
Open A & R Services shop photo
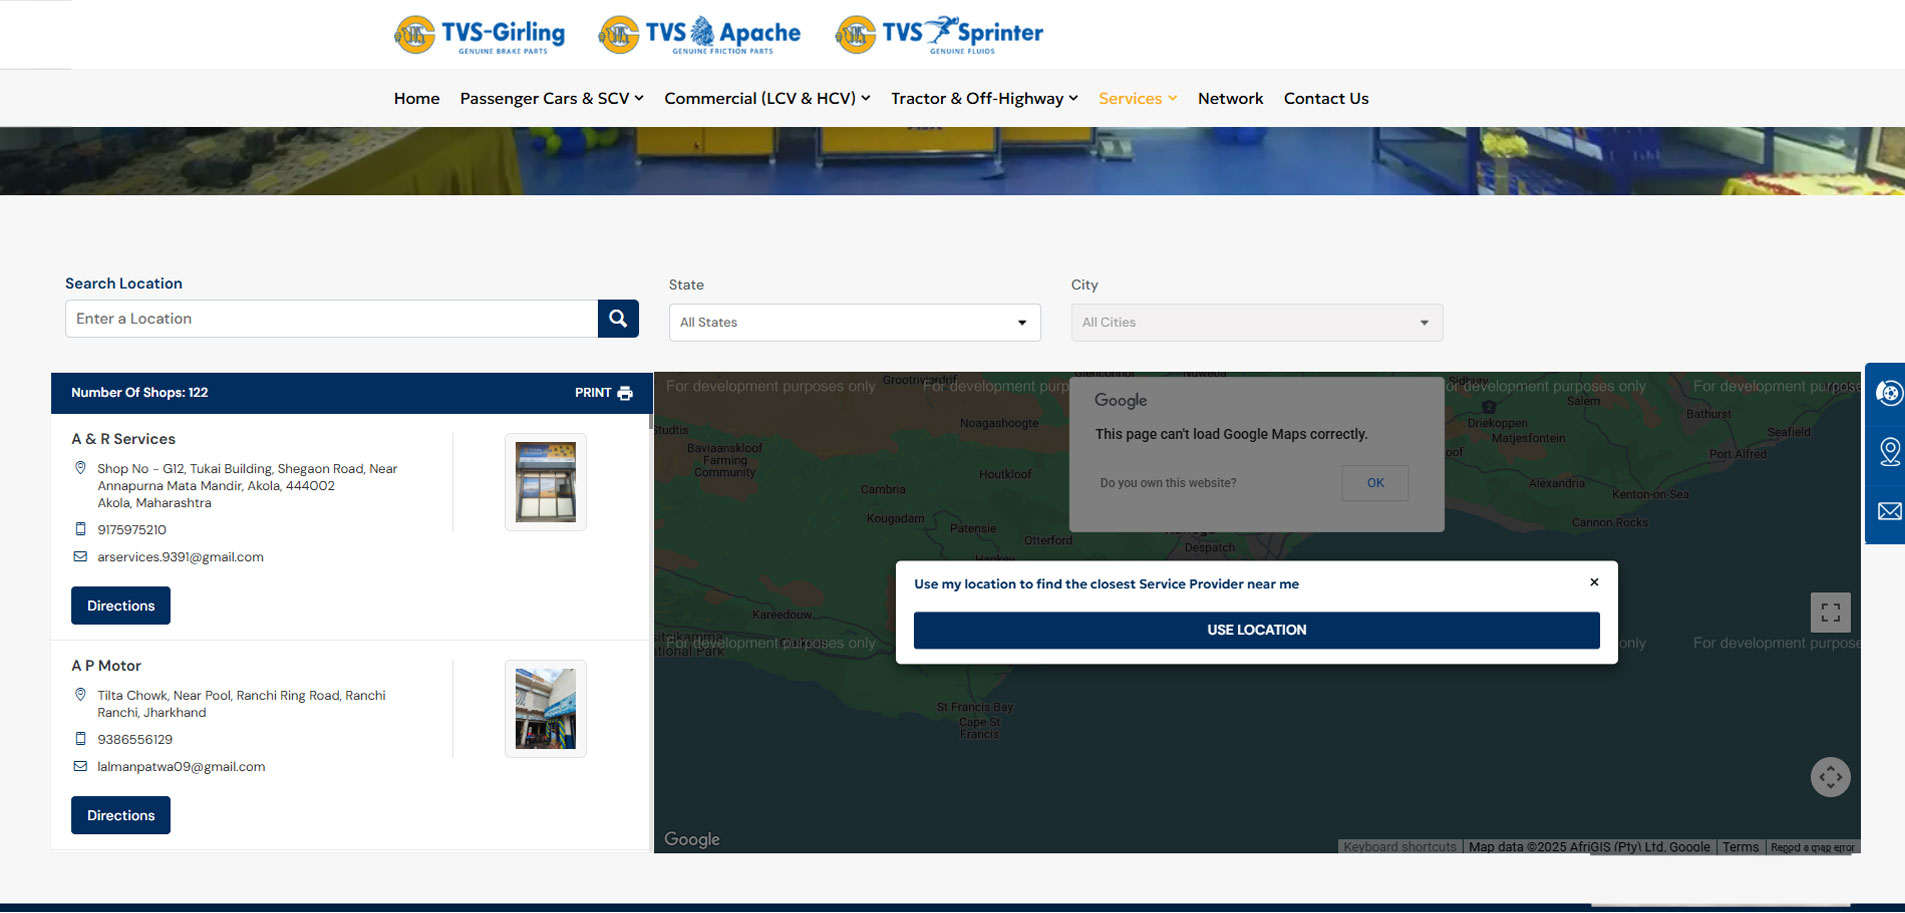tap(546, 482)
